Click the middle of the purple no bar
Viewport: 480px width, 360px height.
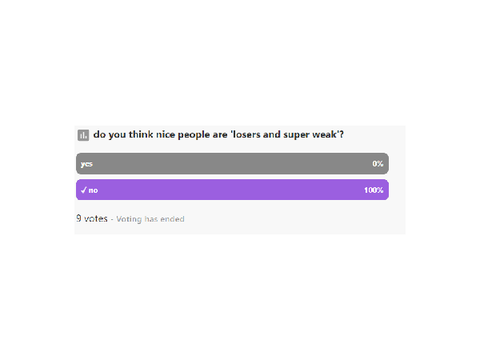point(232,190)
